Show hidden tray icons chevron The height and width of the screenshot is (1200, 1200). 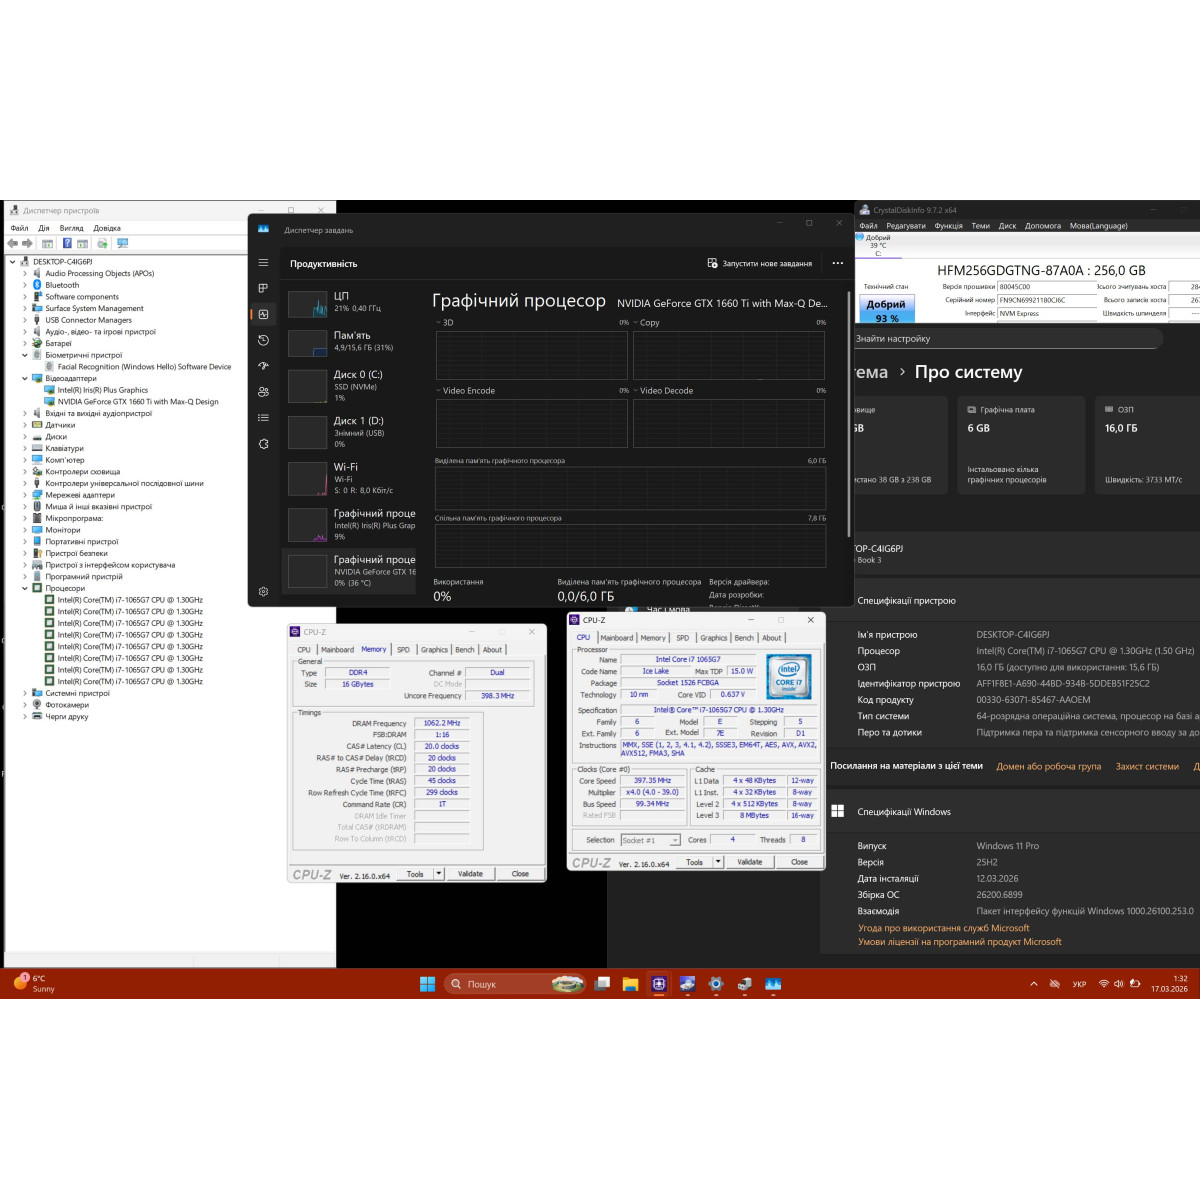tap(1034, 984)
